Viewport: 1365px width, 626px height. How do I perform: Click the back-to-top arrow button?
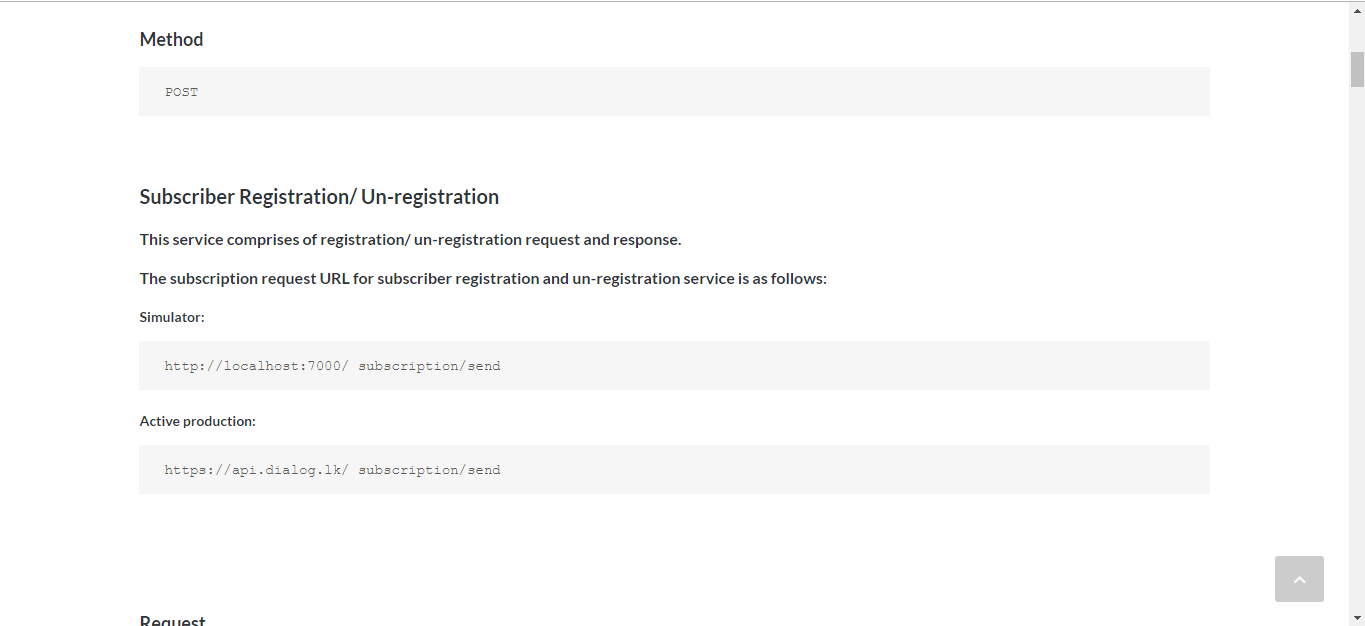[x=1299, y=579]
